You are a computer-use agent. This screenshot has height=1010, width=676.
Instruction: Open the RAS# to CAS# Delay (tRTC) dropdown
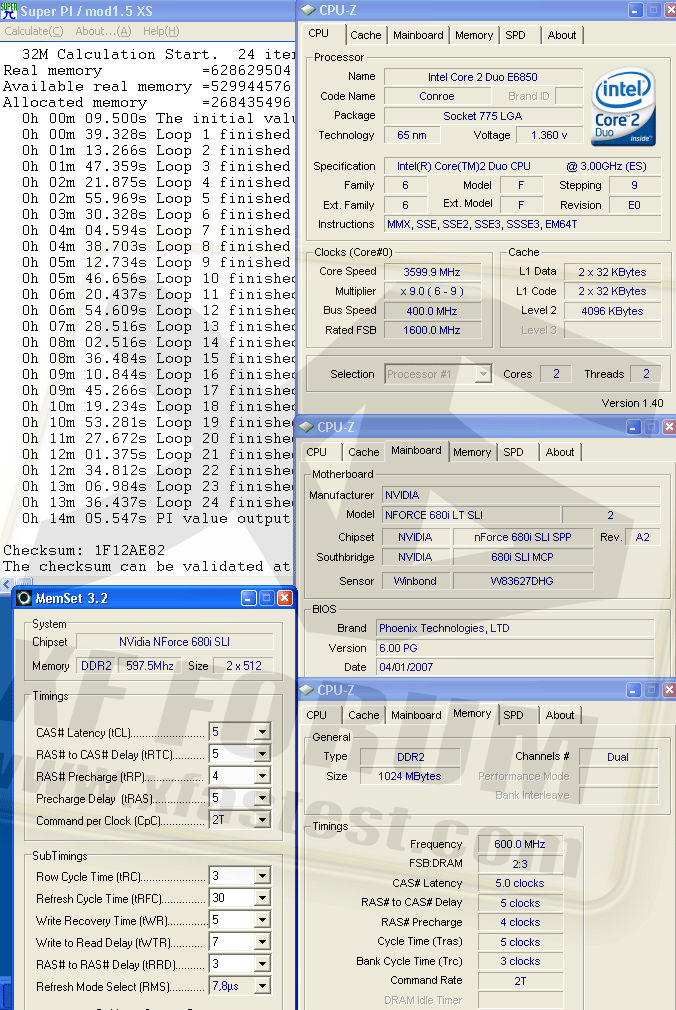262,754
